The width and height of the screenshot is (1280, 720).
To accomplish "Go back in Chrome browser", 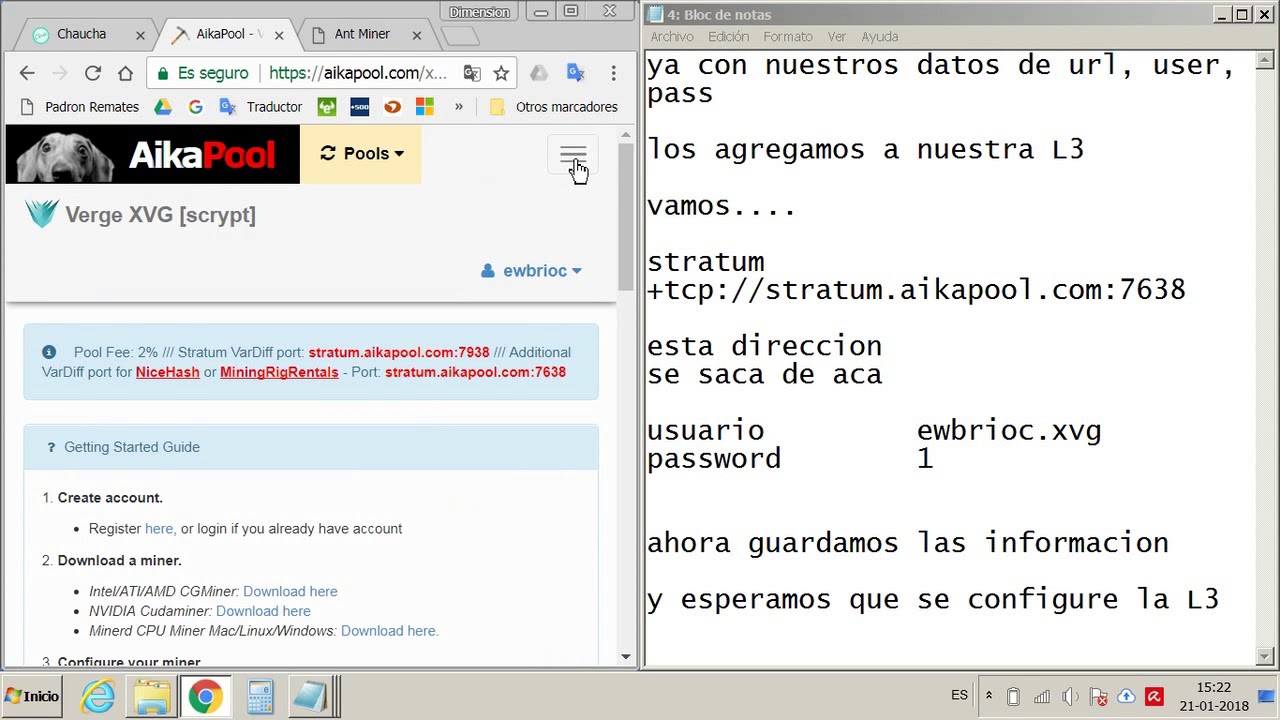I will pyautogui.click(x=27, y=73).
